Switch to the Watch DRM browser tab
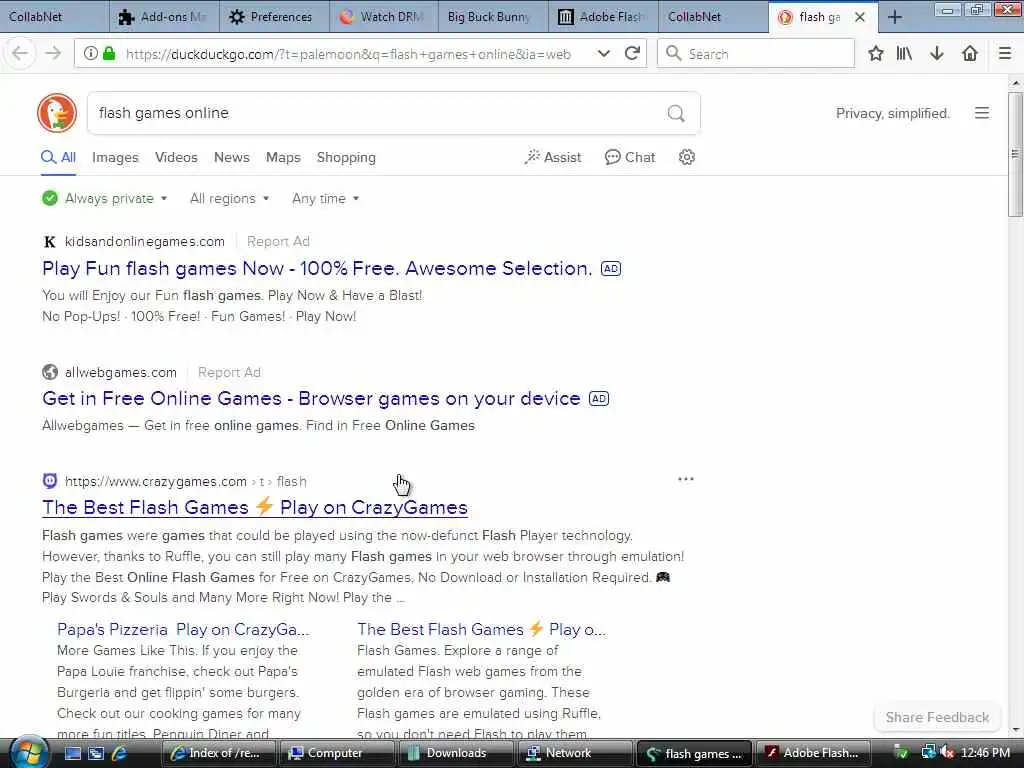The height and width of the screenshot is (768, 1024). (x=384, y=17)
